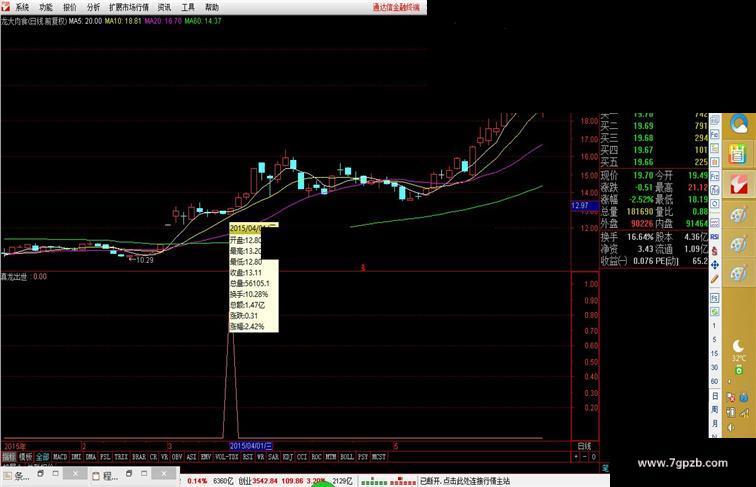Open the moon weather widget showing 32°C

pyautogui.click(x=739, y=350)
